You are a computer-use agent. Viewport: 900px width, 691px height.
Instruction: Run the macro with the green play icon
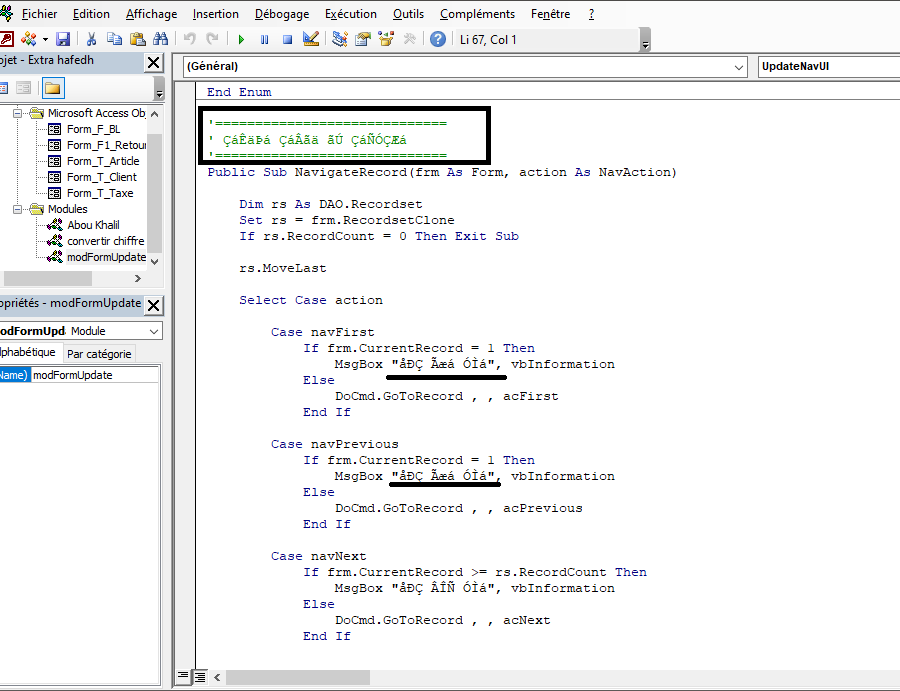click(241, 39)
